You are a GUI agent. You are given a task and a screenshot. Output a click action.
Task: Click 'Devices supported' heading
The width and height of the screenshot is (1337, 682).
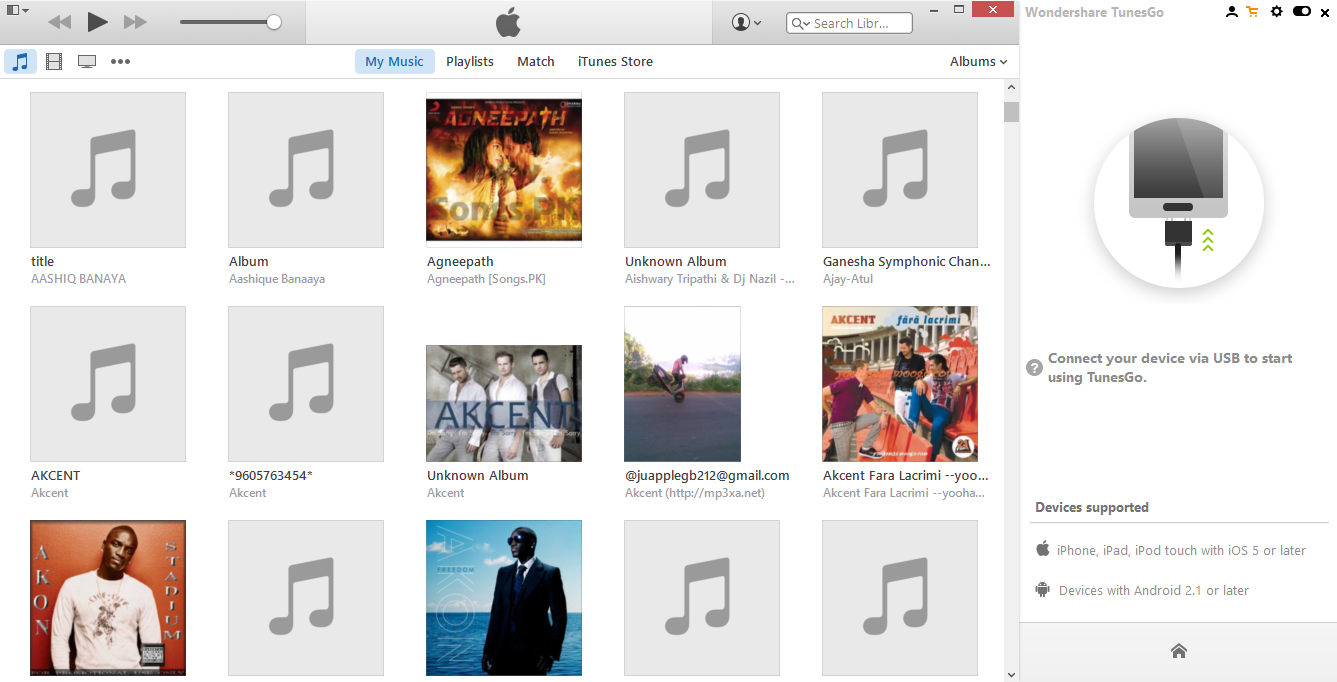(x=1092, y=507)
